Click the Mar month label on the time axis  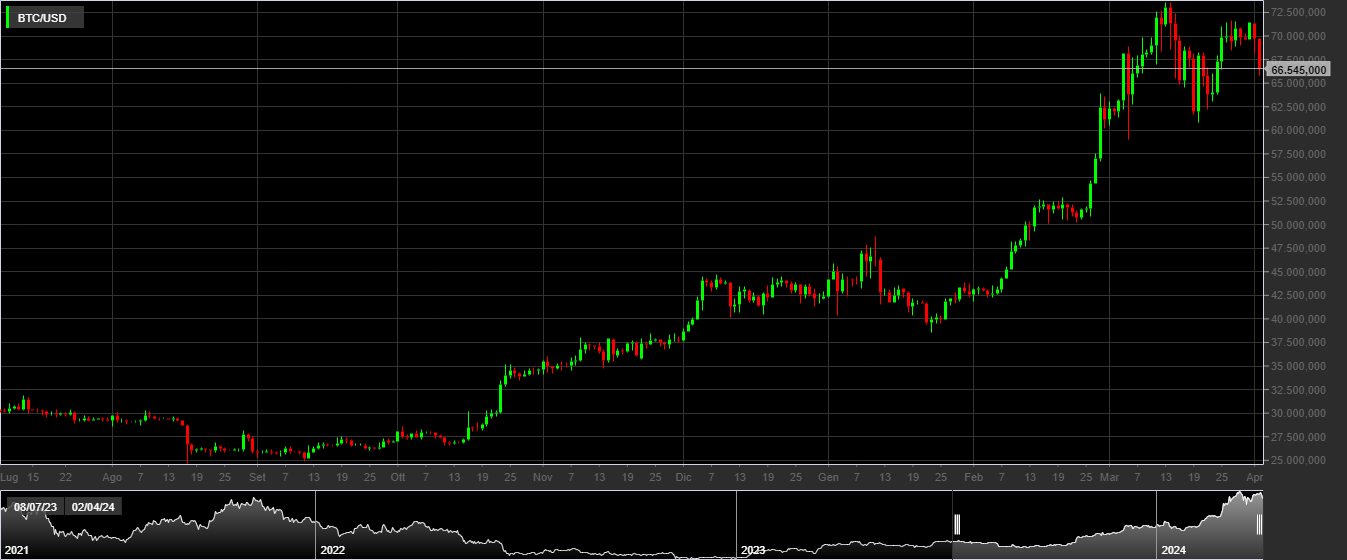point(1109,477)
